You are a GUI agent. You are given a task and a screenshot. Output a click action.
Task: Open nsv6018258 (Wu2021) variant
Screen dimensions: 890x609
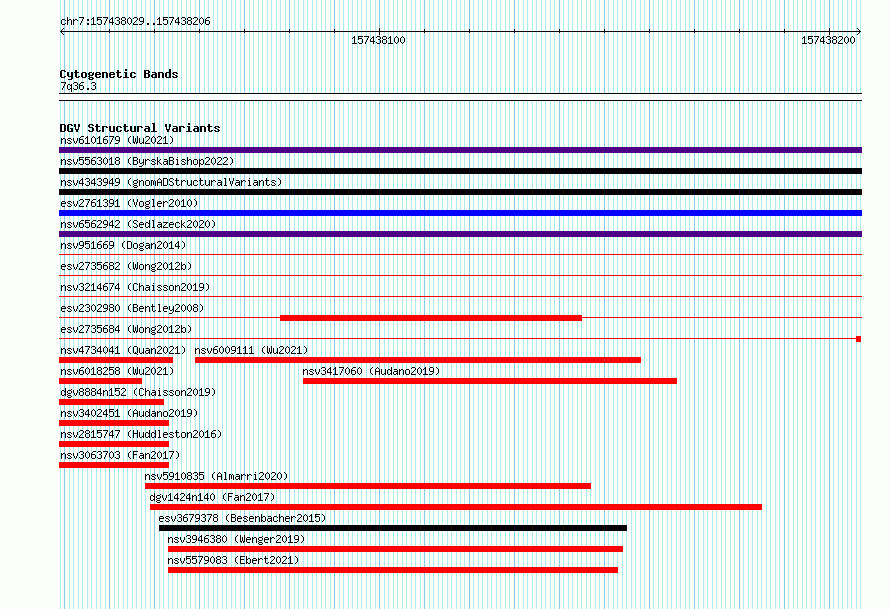[117, 371]
